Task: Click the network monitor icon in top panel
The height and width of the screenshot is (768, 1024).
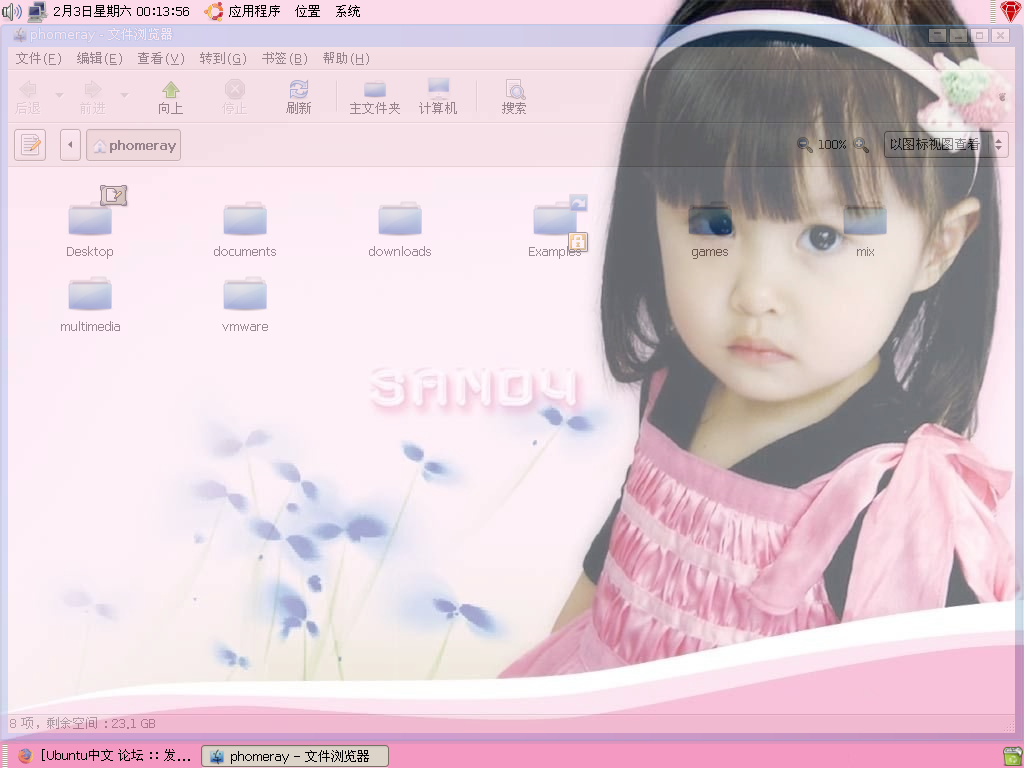Action: [37, 11]
